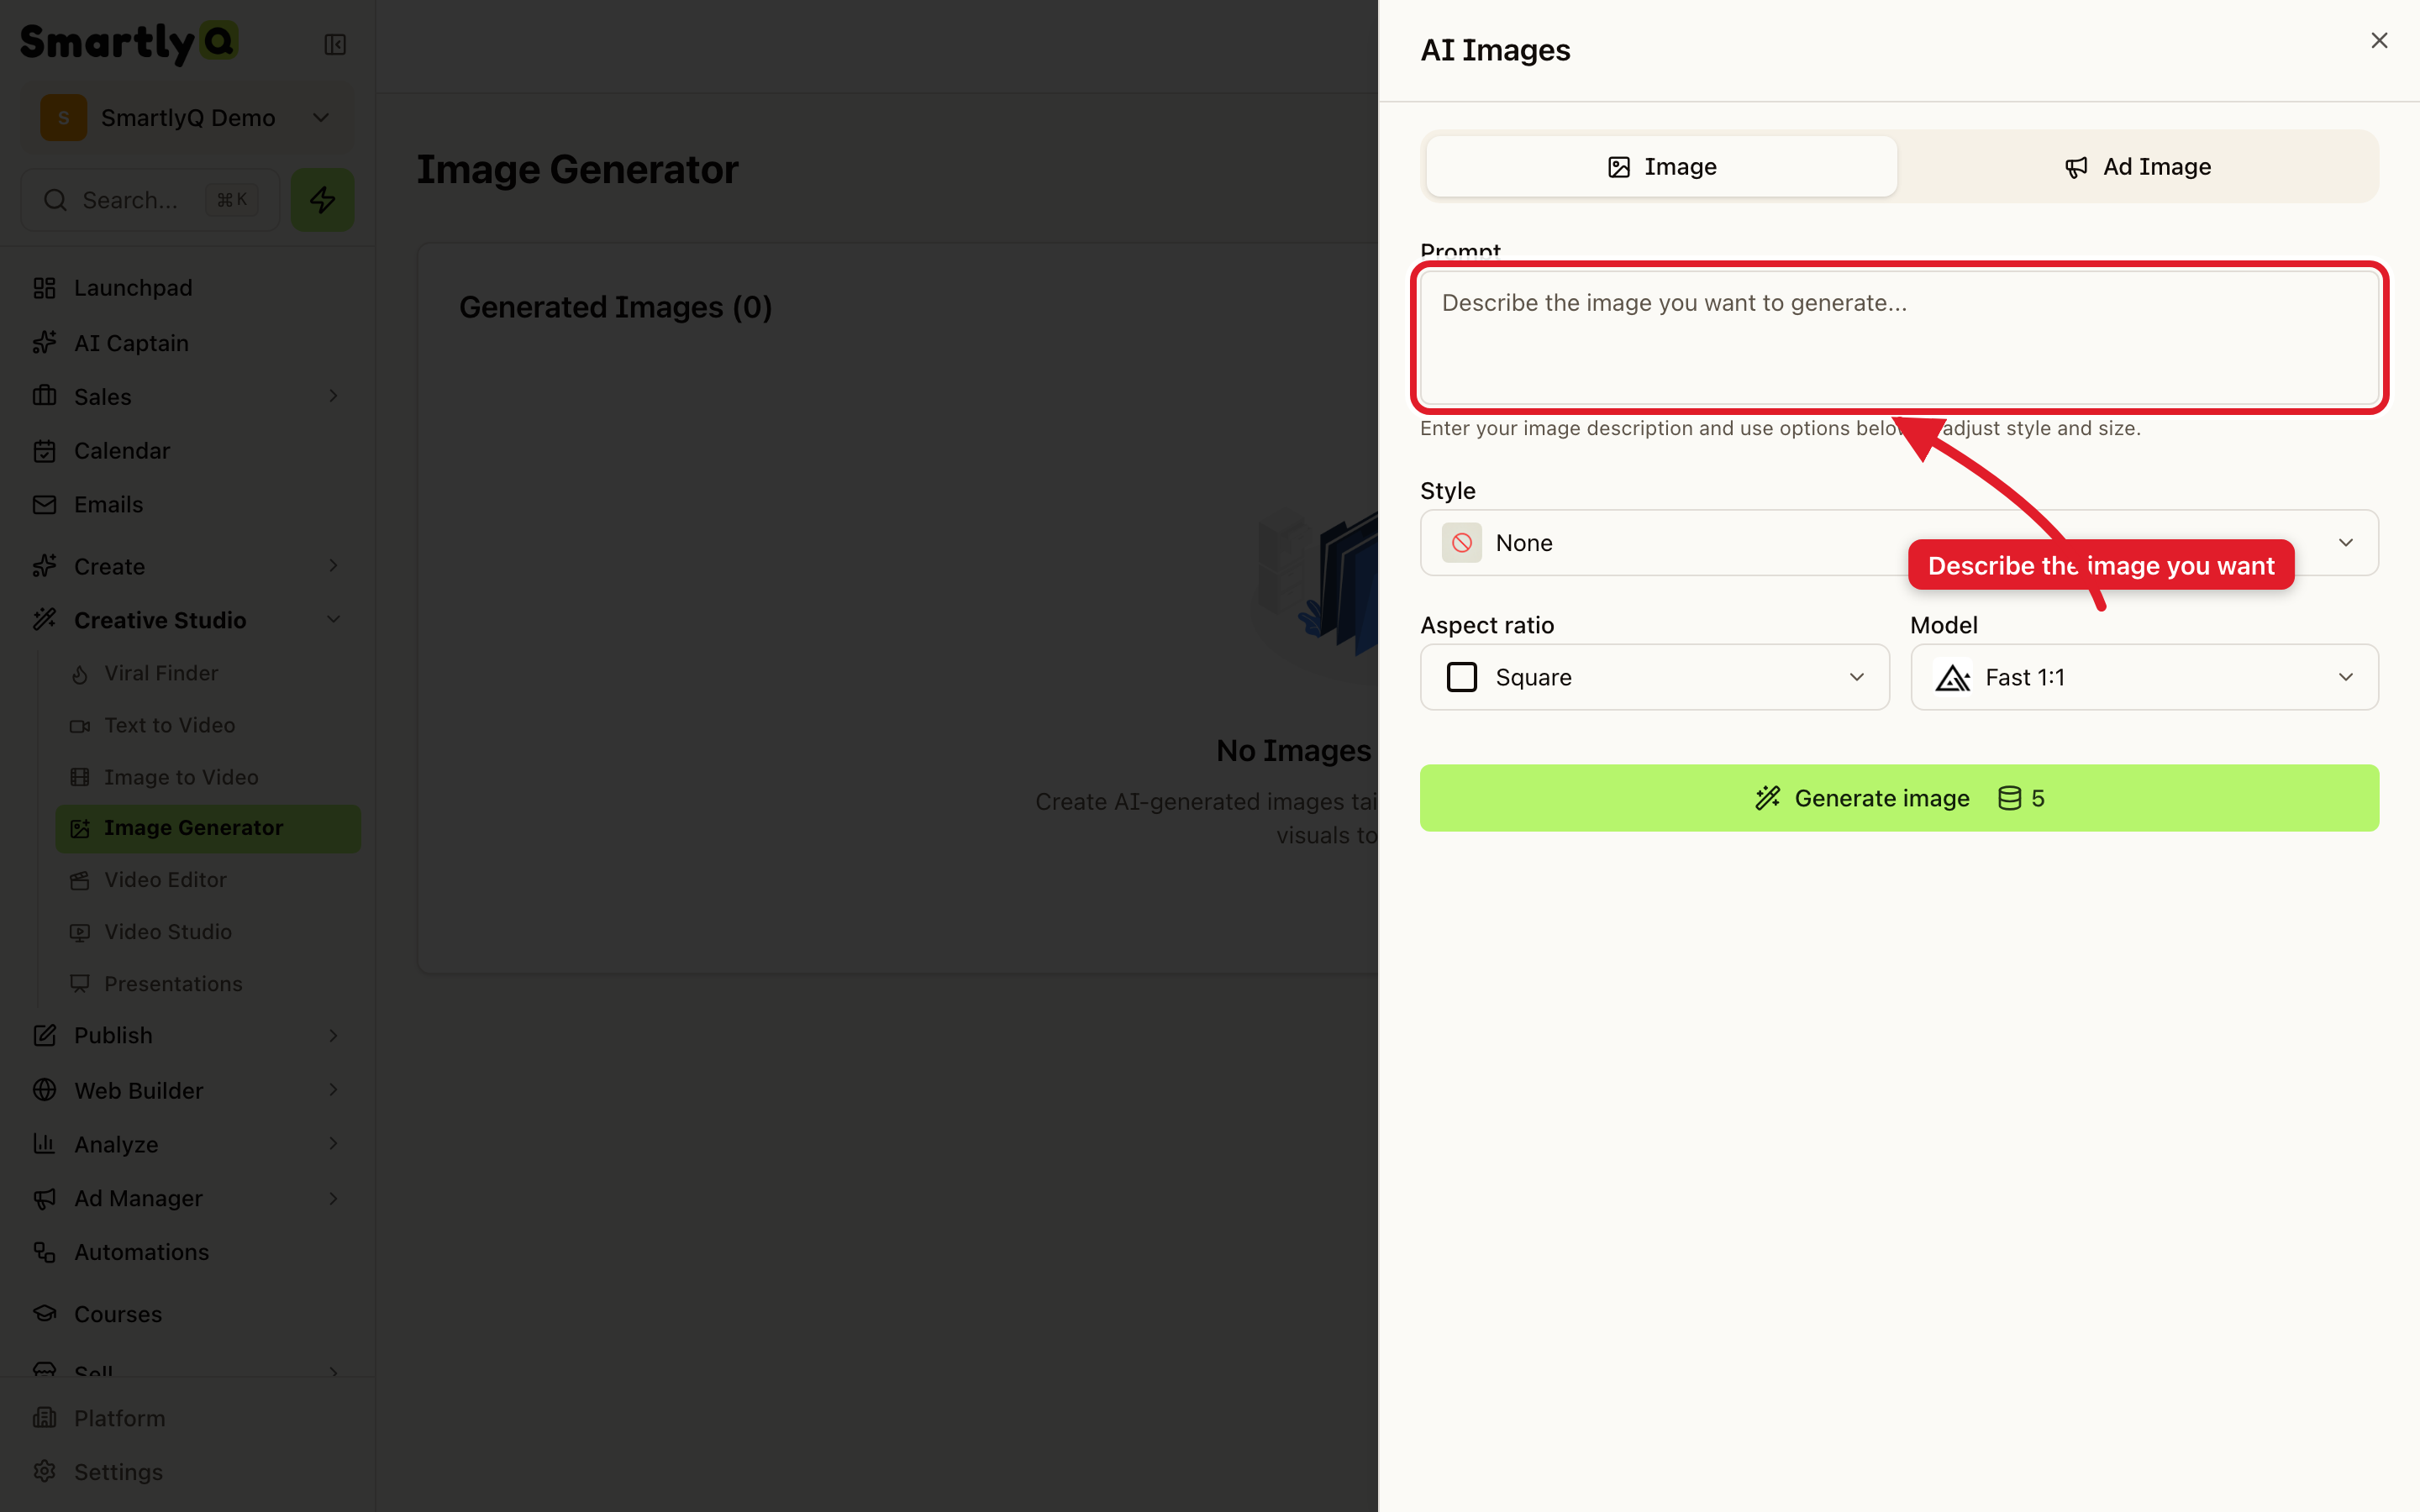Open the Model Fast 1:1 dropdown
This screenshot has width=2420, height=1512.
[2144, 678]
